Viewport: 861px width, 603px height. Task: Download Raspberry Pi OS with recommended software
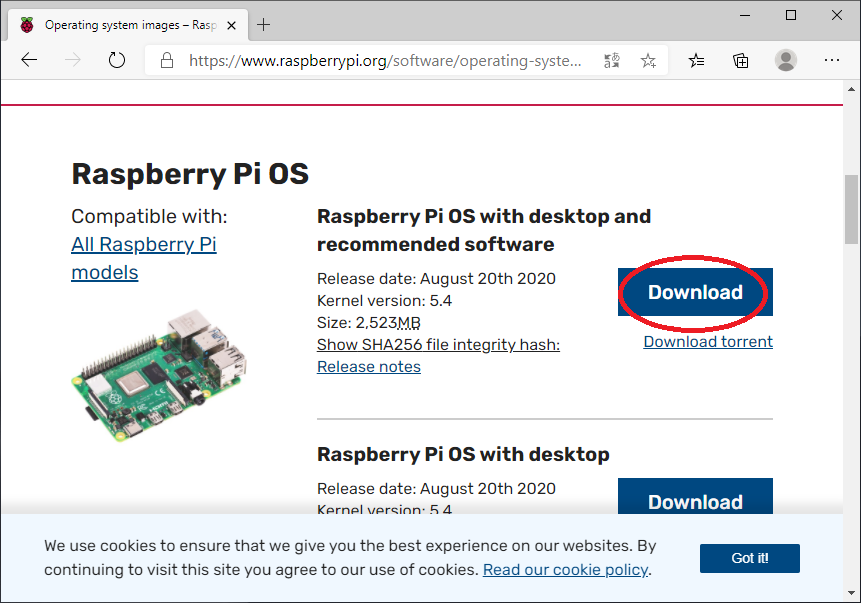pyautogui.click(x=695, y=292)
